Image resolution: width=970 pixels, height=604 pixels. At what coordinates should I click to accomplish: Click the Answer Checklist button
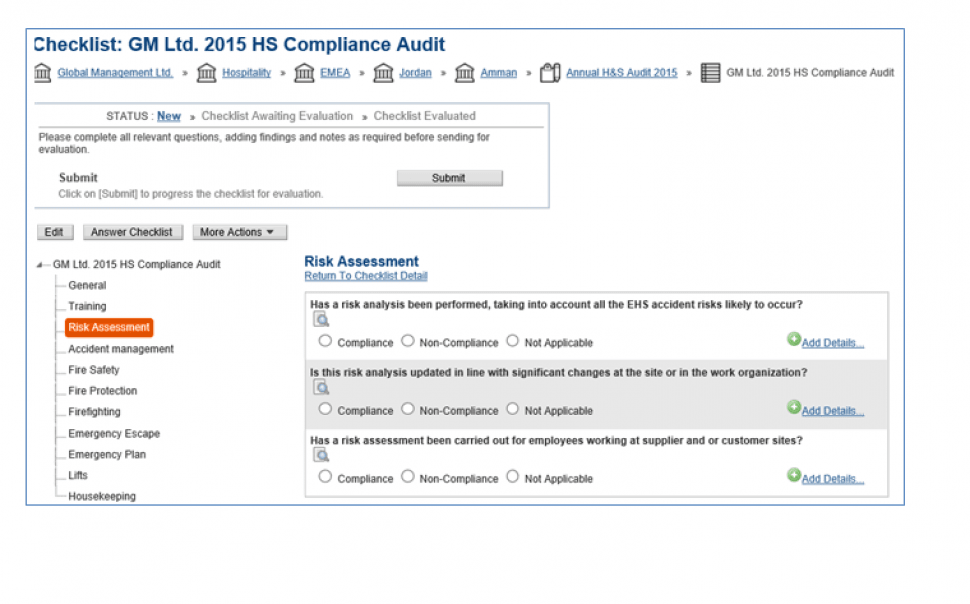pos(132,232)
